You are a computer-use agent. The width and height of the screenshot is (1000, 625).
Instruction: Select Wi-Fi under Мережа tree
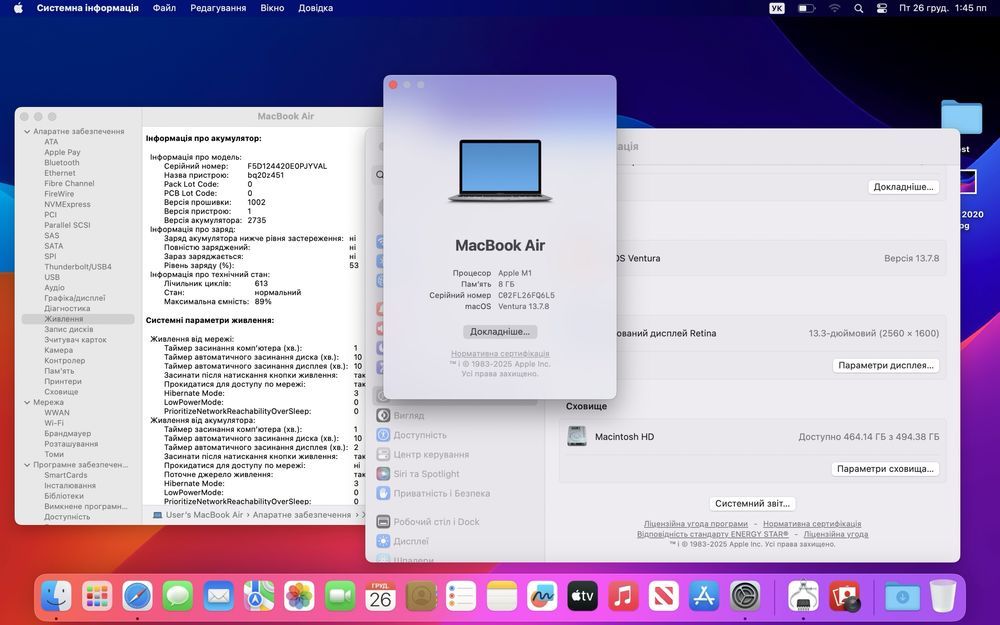54,423
